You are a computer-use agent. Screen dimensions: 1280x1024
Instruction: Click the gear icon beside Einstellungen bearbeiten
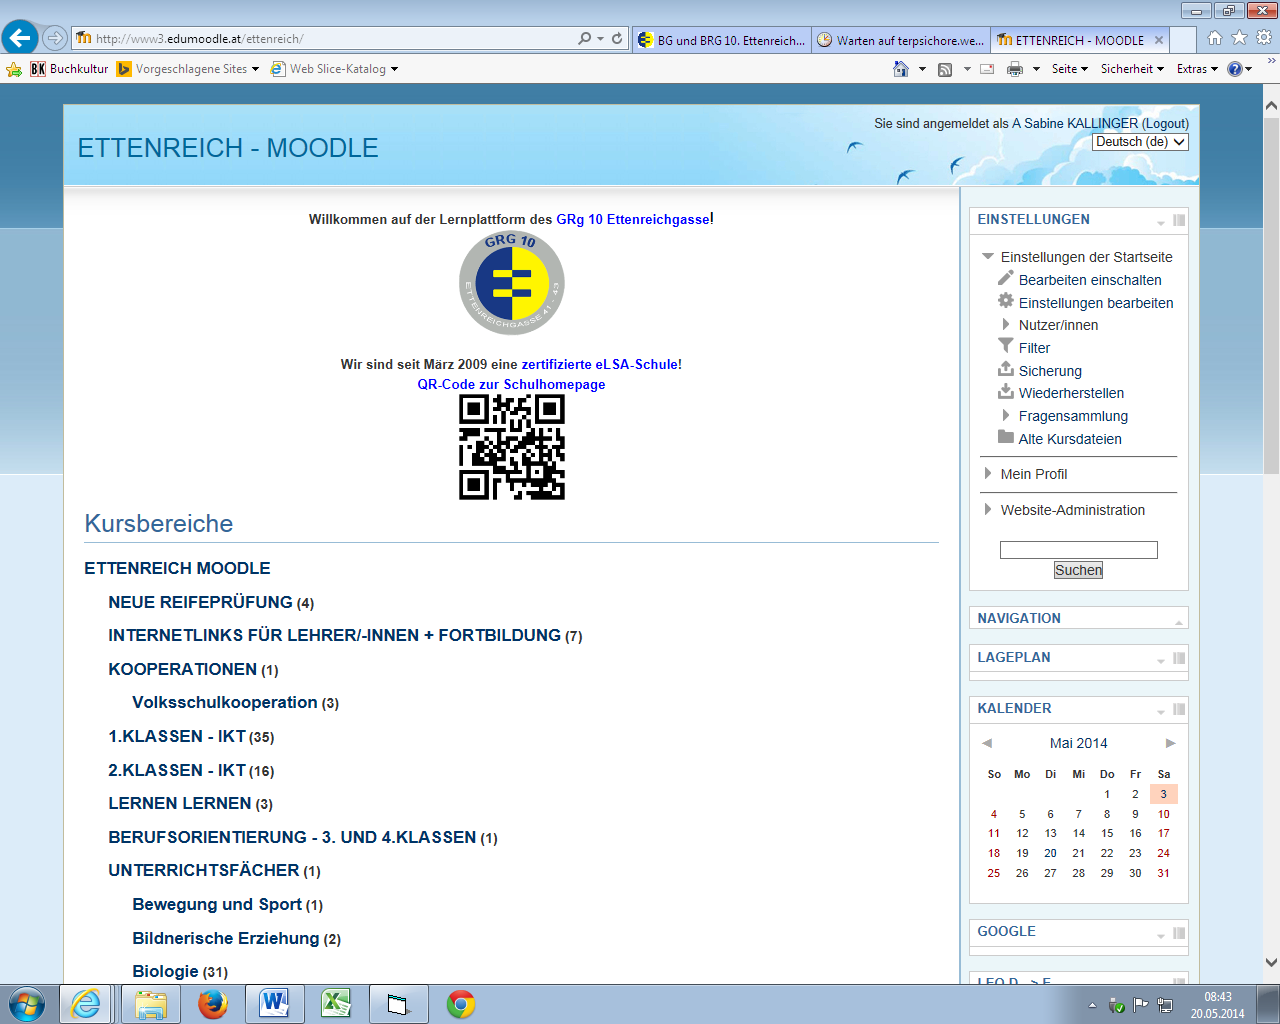(1006, 301)
